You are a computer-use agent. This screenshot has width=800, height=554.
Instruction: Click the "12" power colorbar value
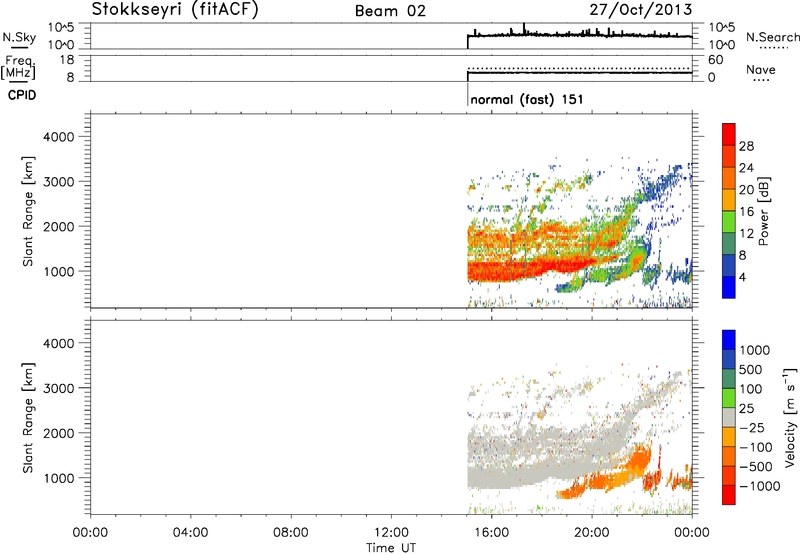(x=746, y=234)
